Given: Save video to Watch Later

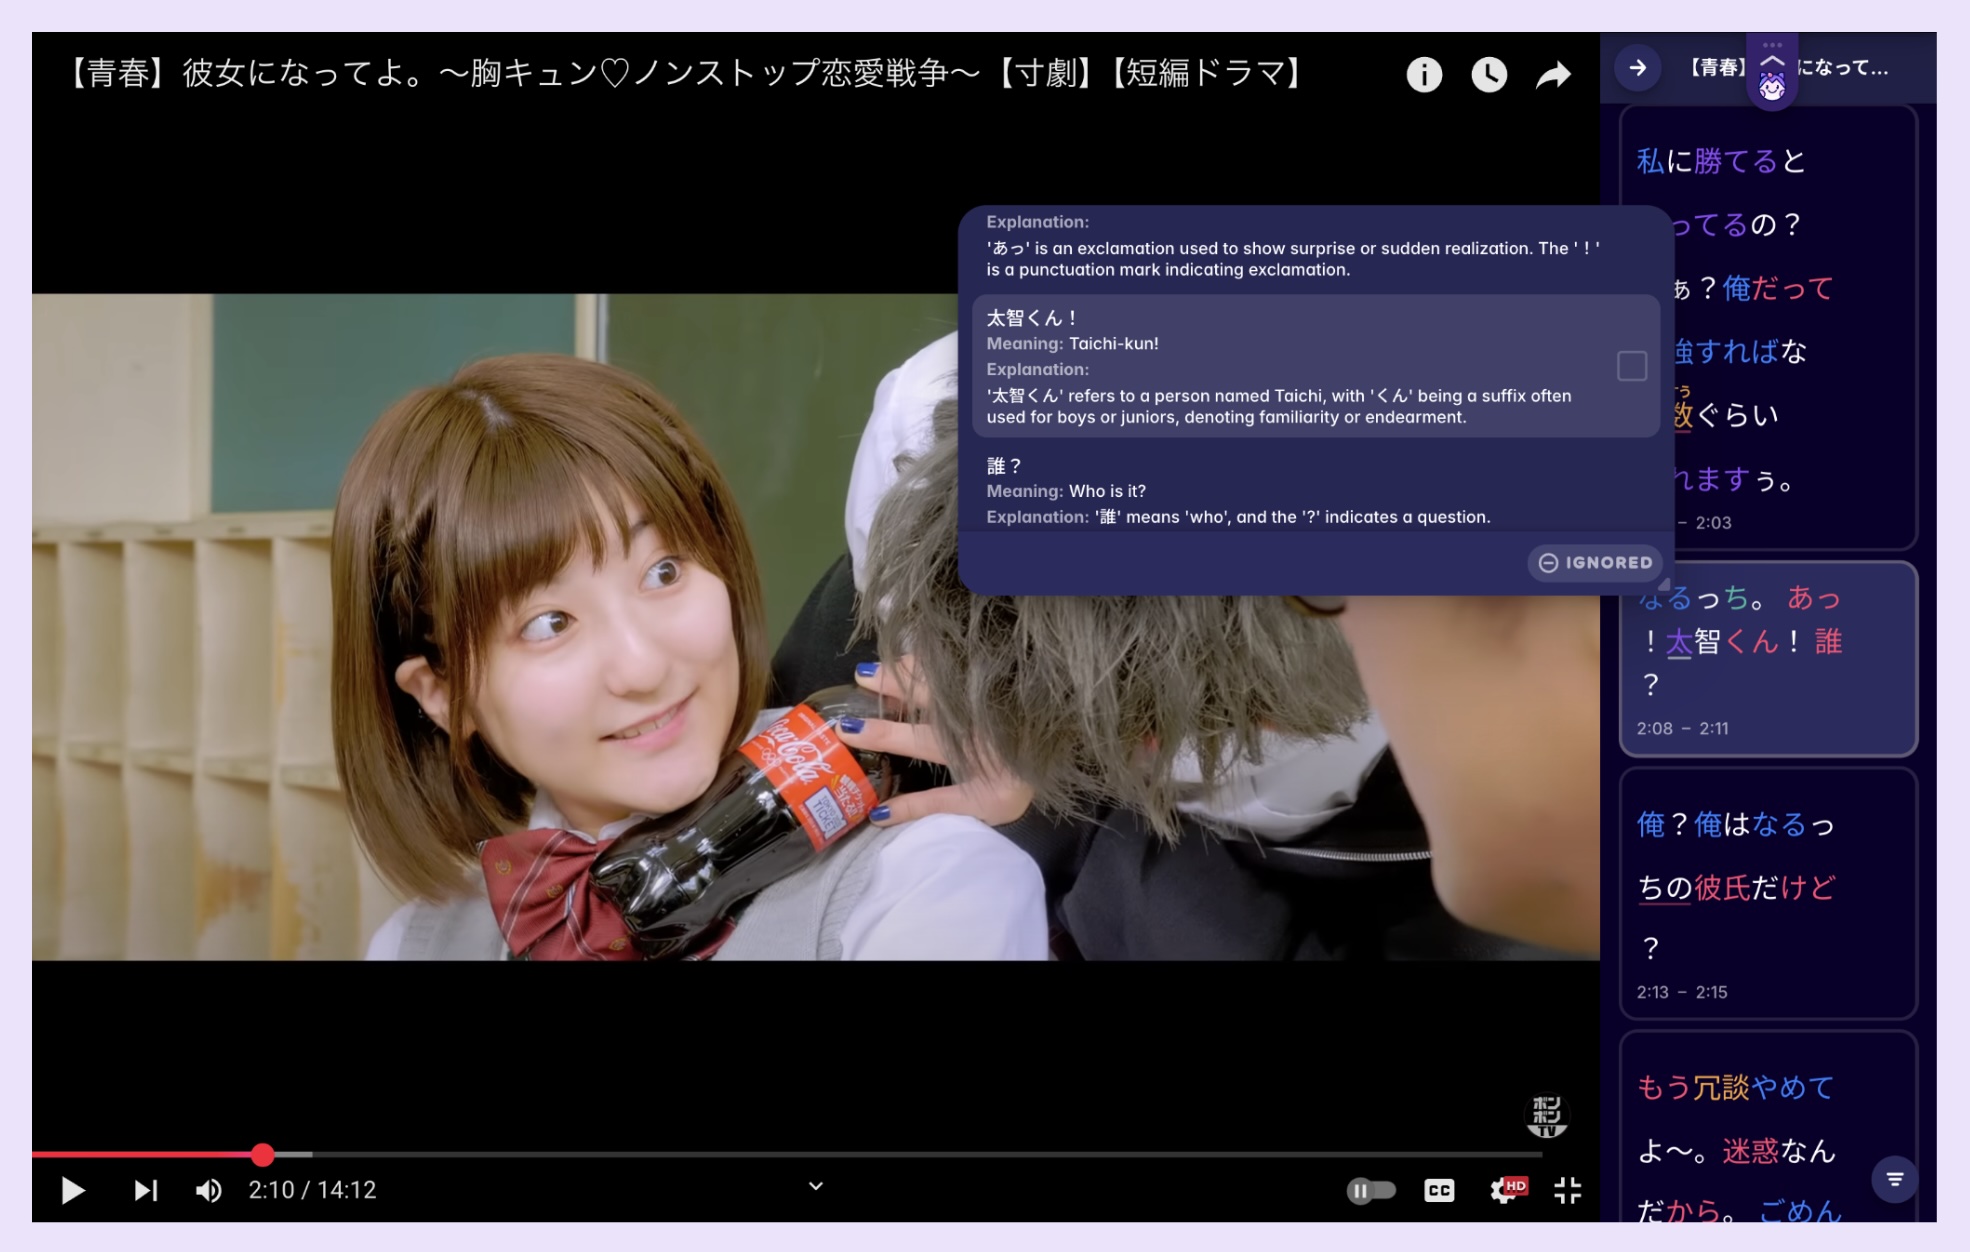Looking at the screenshot, I should coord(1489,74).
